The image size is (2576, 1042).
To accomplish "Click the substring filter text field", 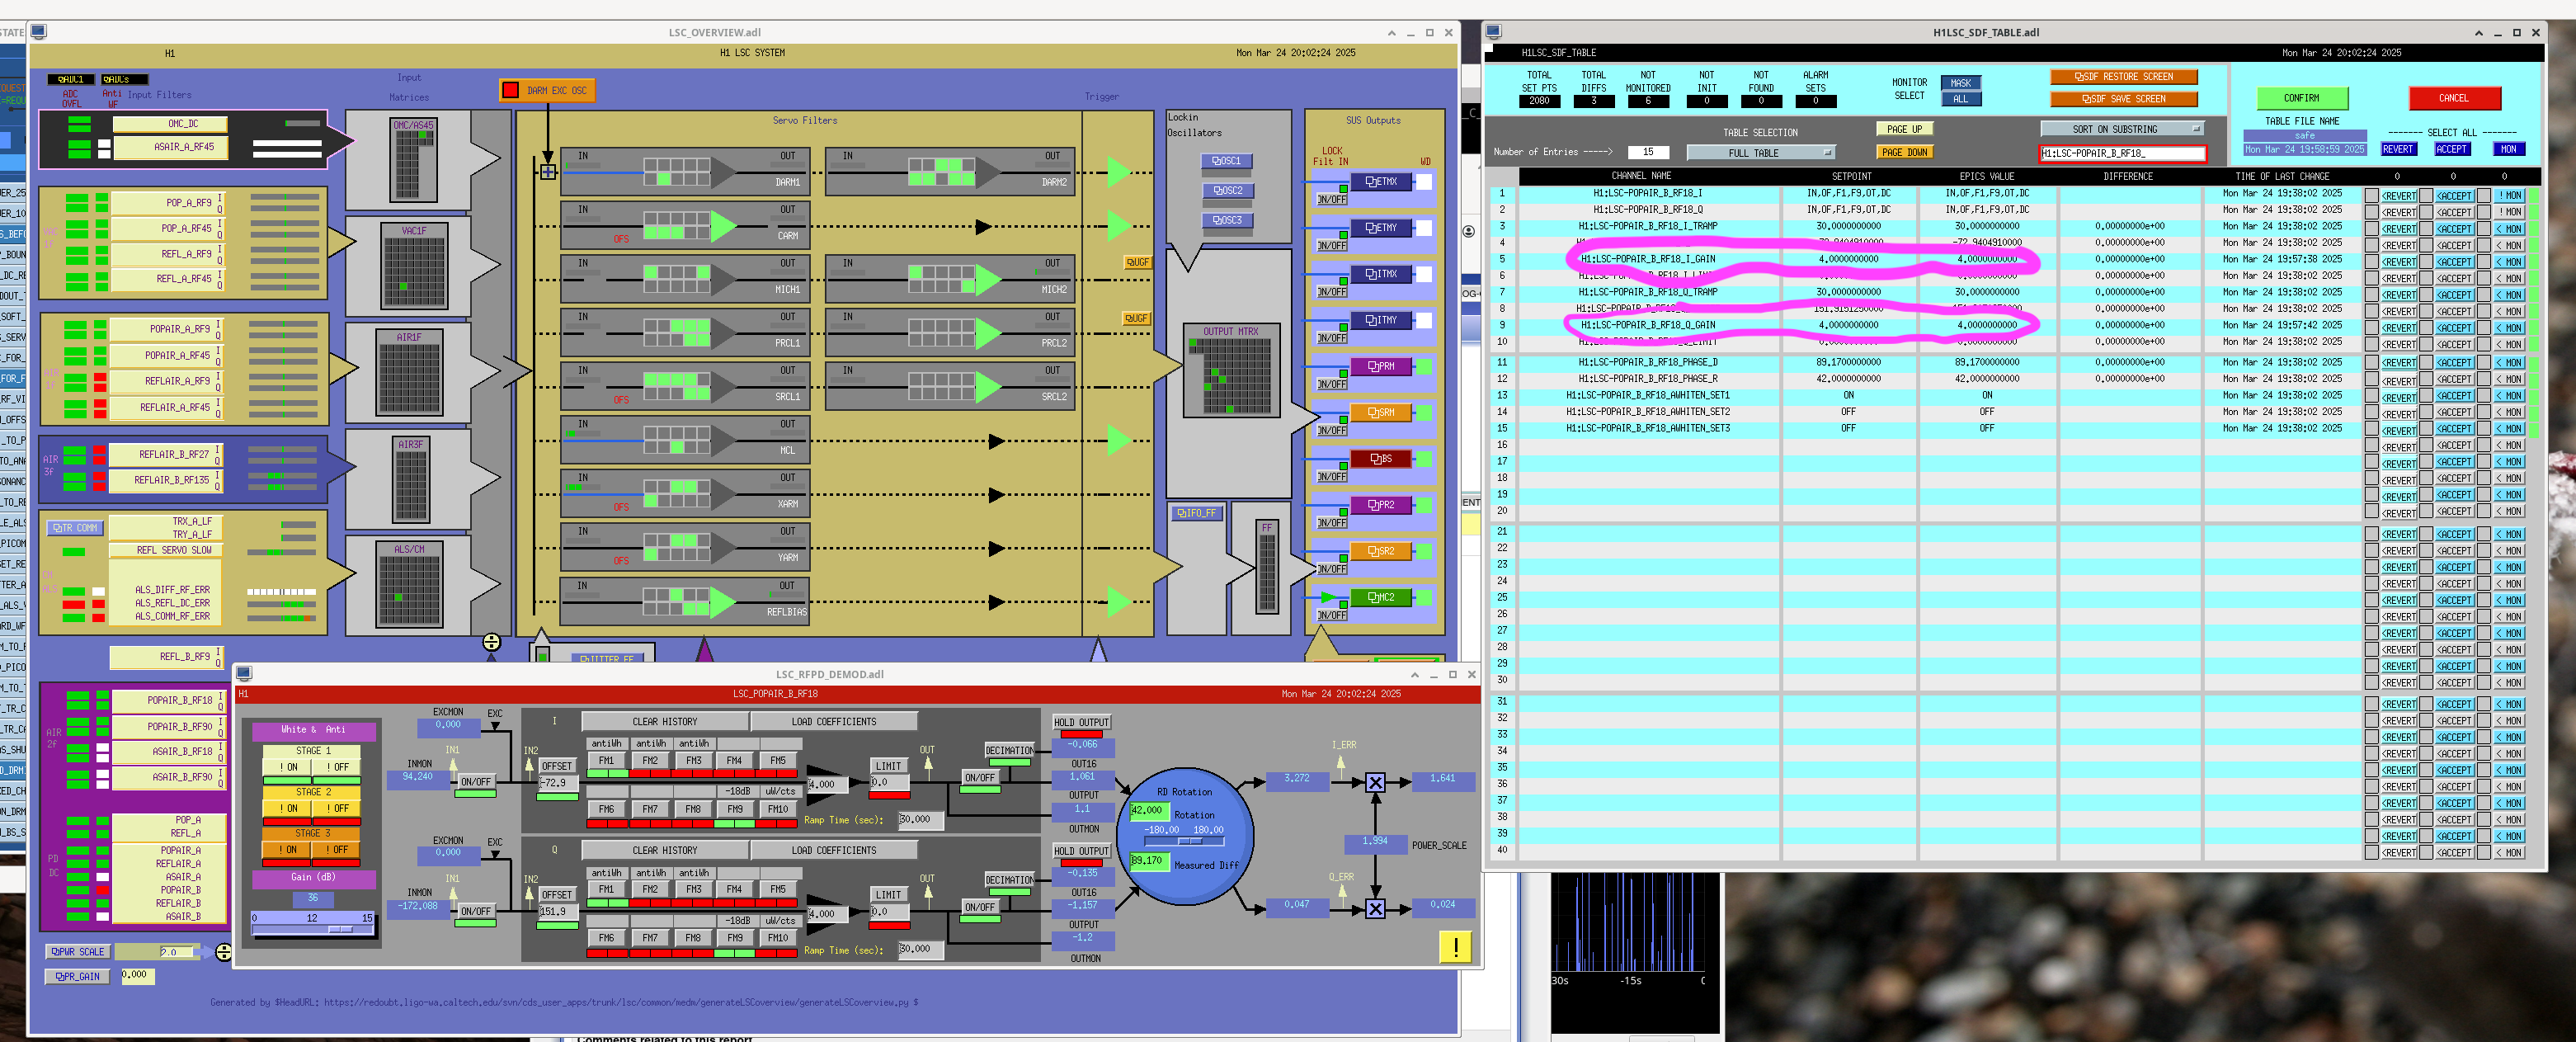I will pyautogui.click(x=2122, y=153).
